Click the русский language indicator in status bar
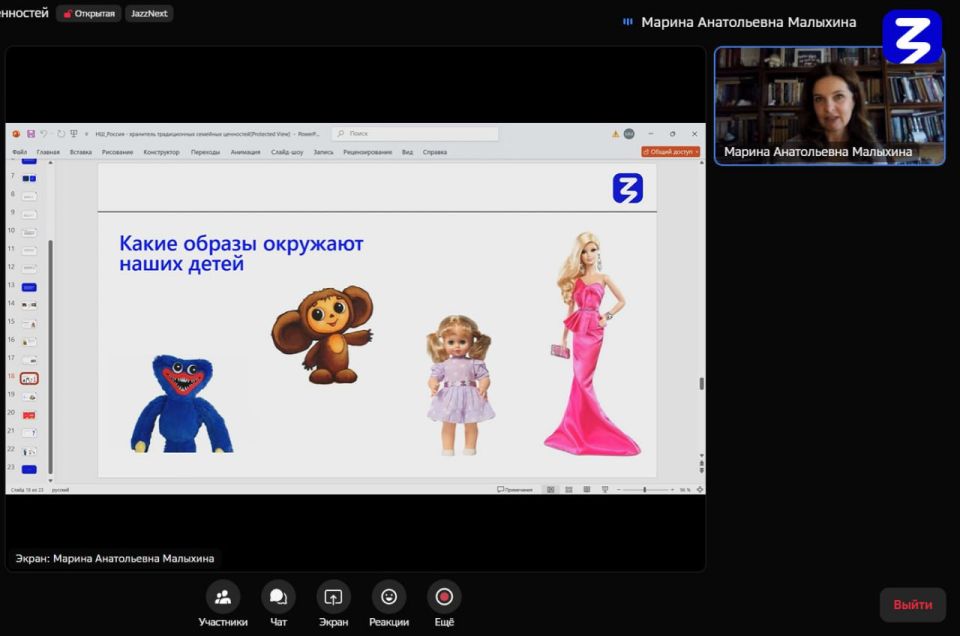This screenshot has height=636, width=960. click(x=61, y=490)
